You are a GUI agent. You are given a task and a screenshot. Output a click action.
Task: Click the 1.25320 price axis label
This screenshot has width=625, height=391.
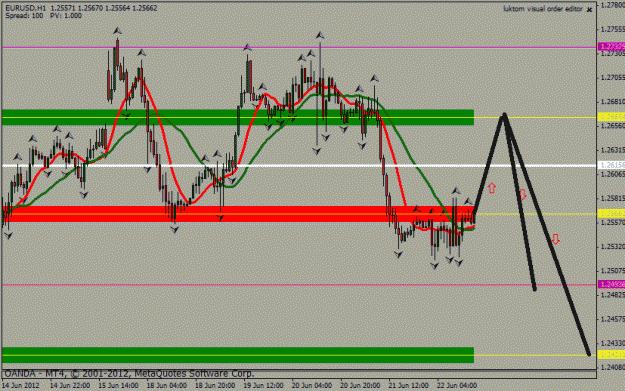[613, 247]
